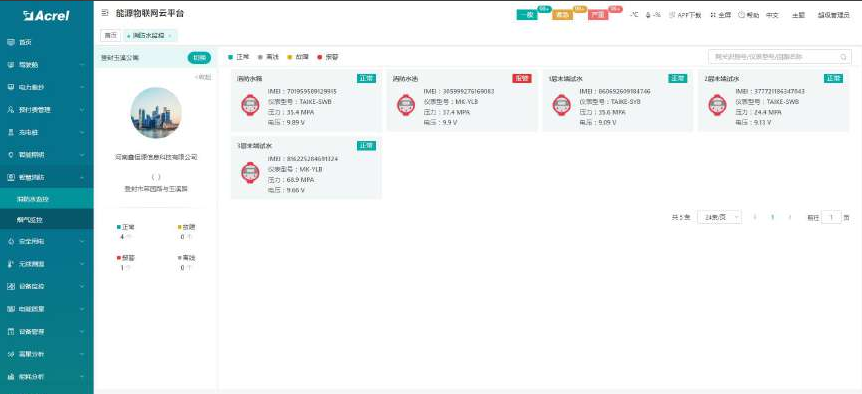
Task: Click the hamburger menu collapse icon
Action: pyautogui.click(x=105, y=13)
